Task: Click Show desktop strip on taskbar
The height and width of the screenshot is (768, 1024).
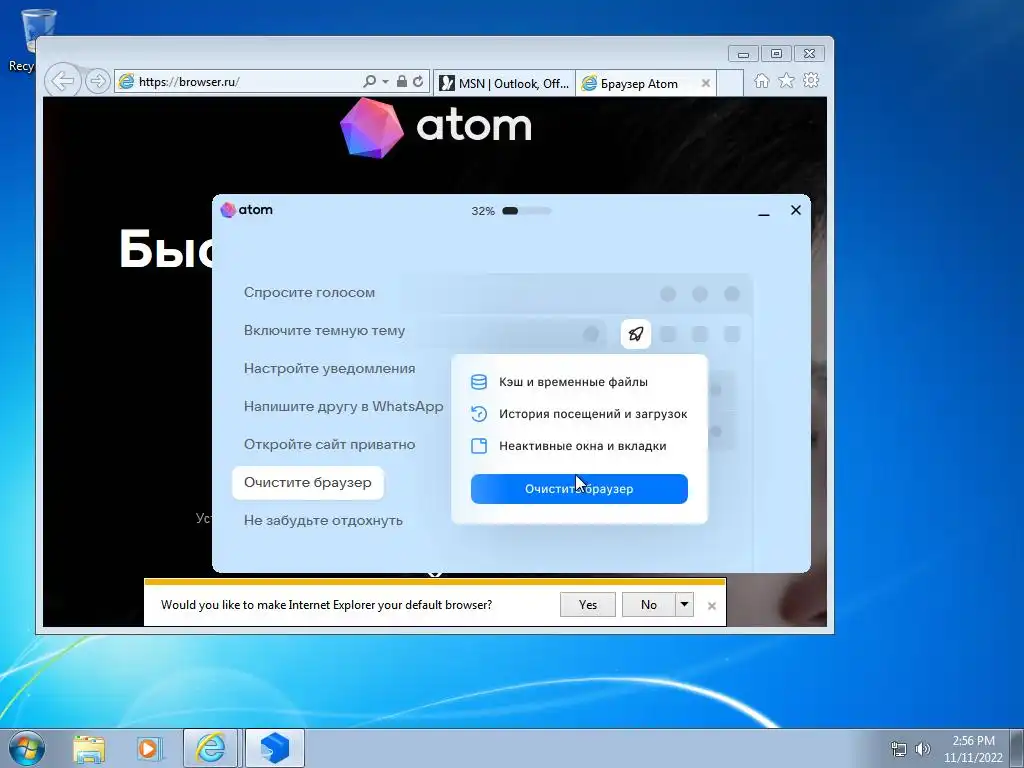Action: coord(1018,749)
